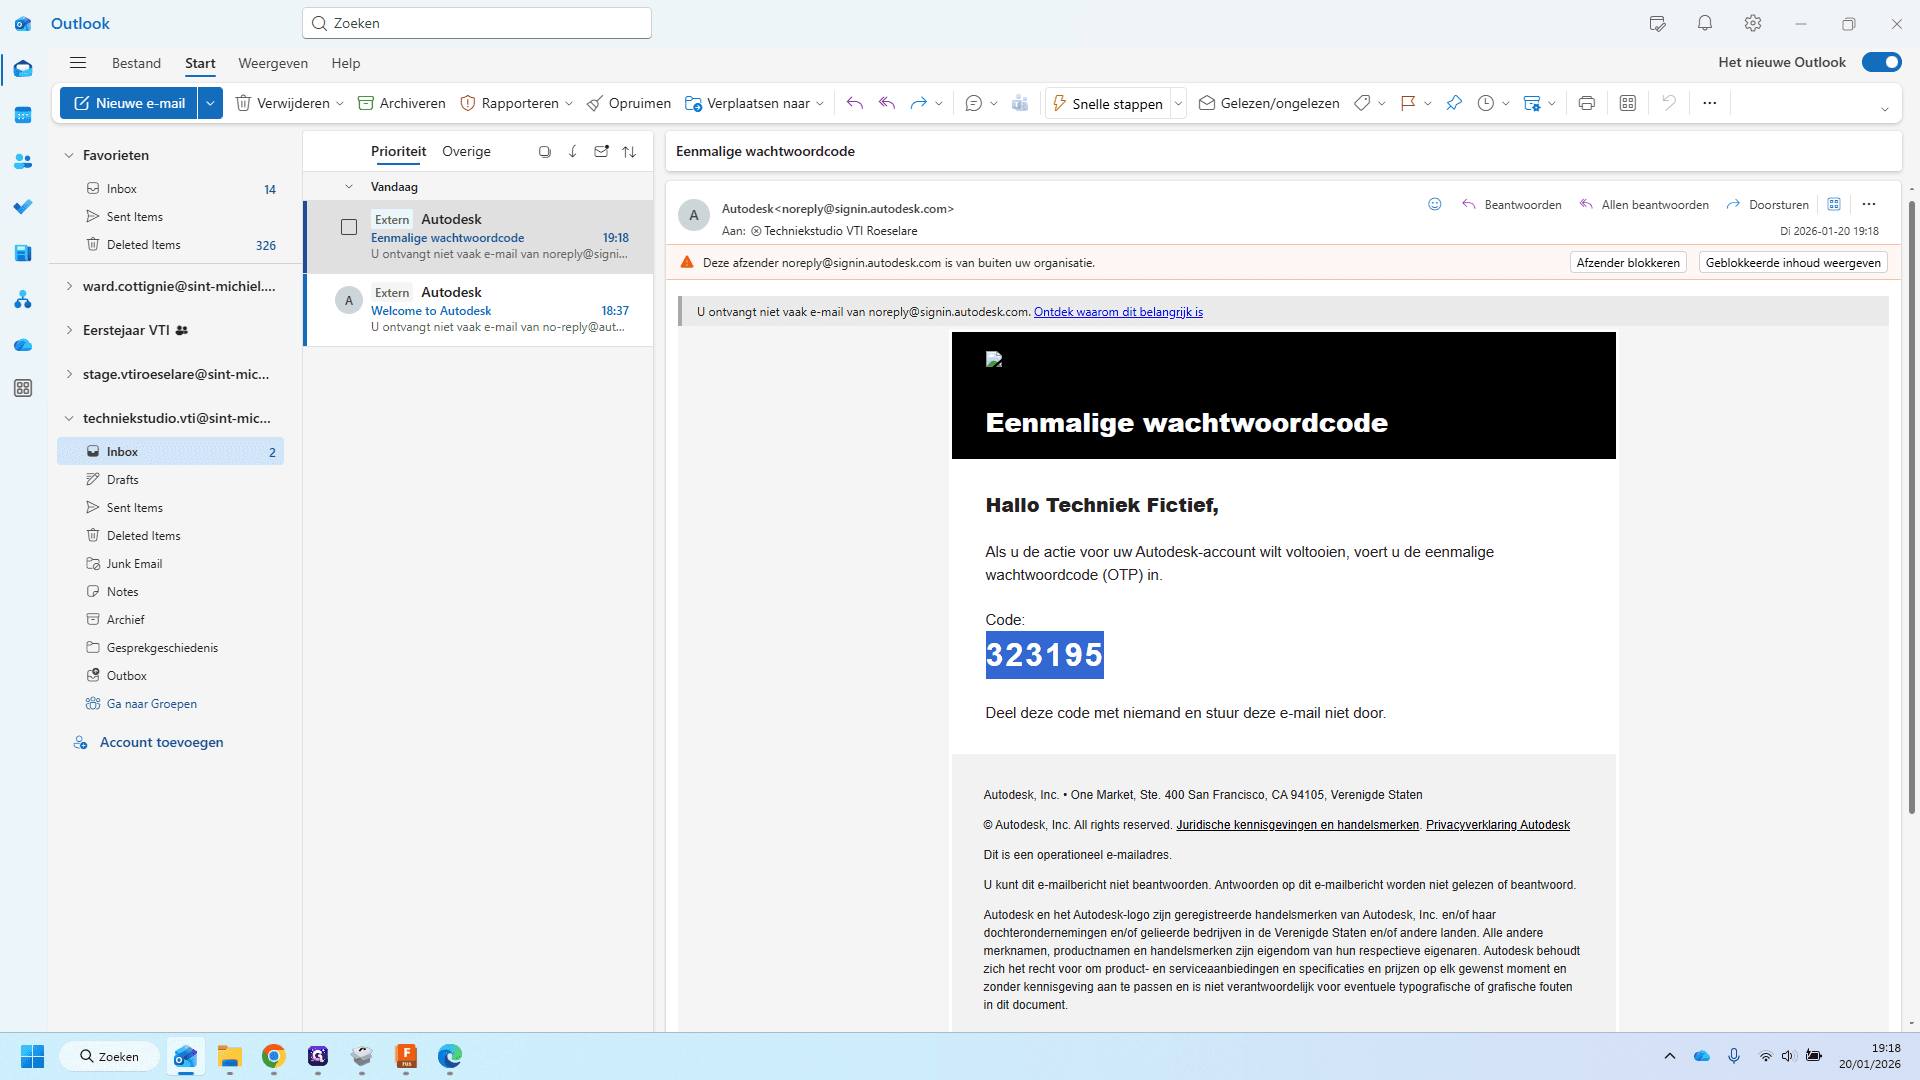
Task: Click Geblokkeerde inhoud weergeven button
Action: [1793, 263]
